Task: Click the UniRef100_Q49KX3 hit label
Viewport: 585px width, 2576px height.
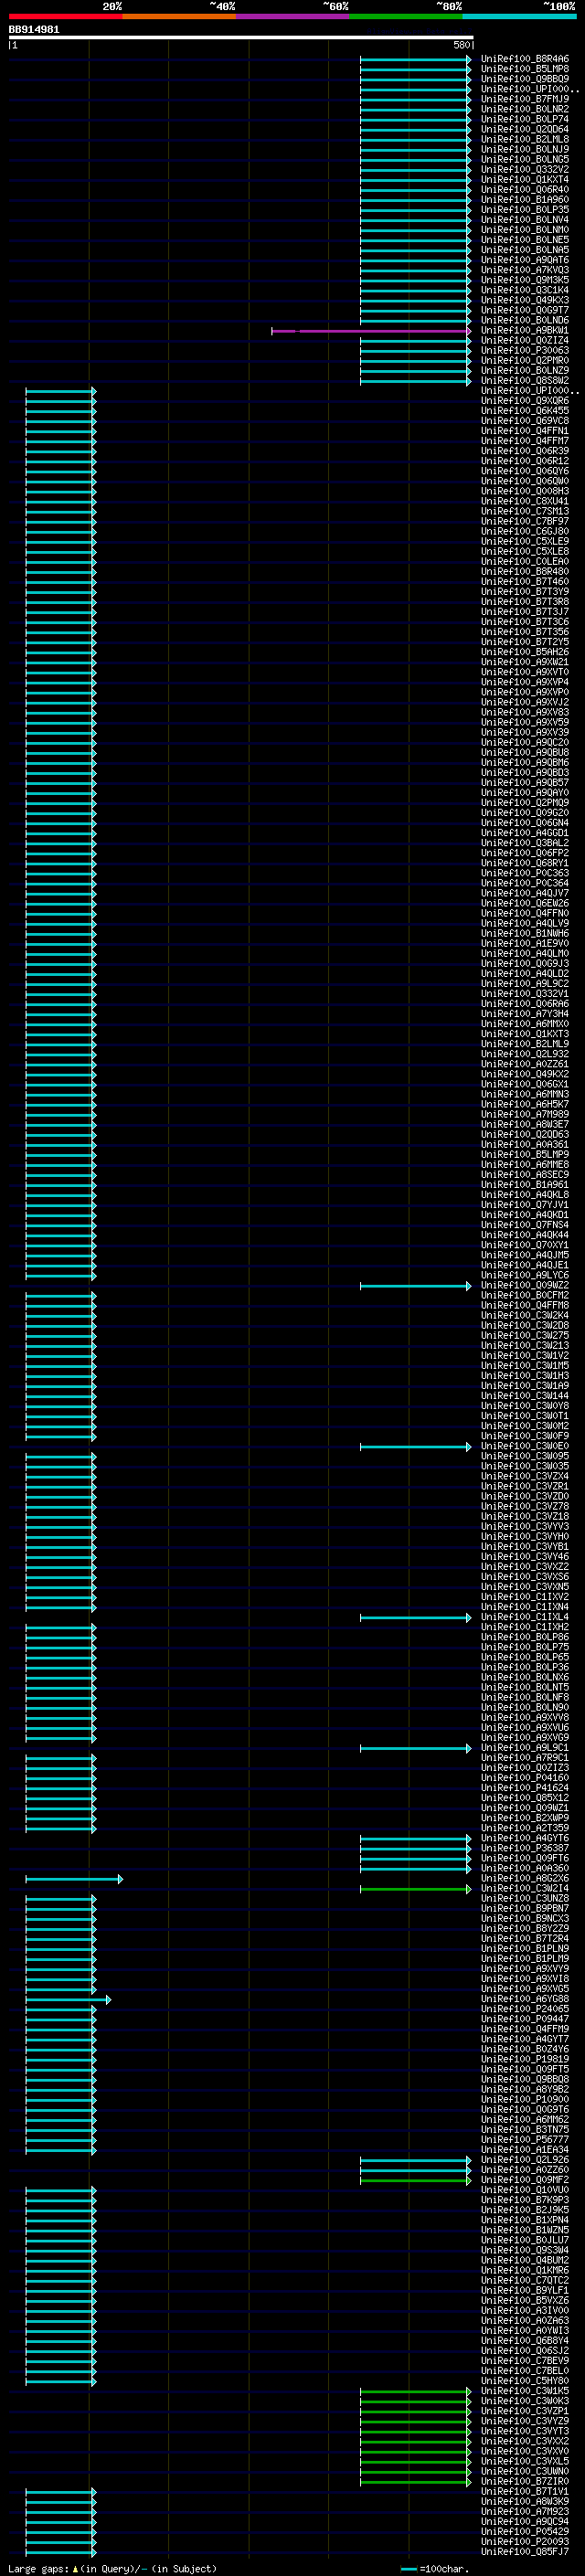Action: [x=525, y=300]
